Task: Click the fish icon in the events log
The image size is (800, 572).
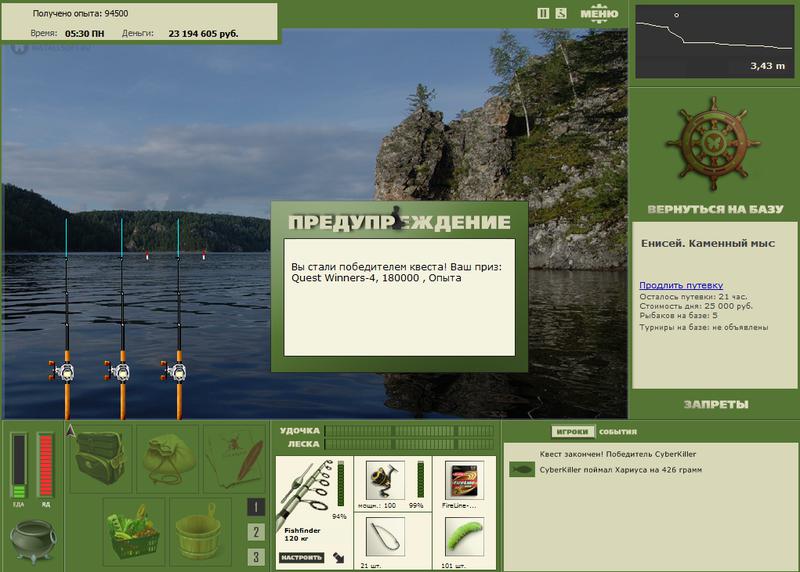Action: [521, 469]
